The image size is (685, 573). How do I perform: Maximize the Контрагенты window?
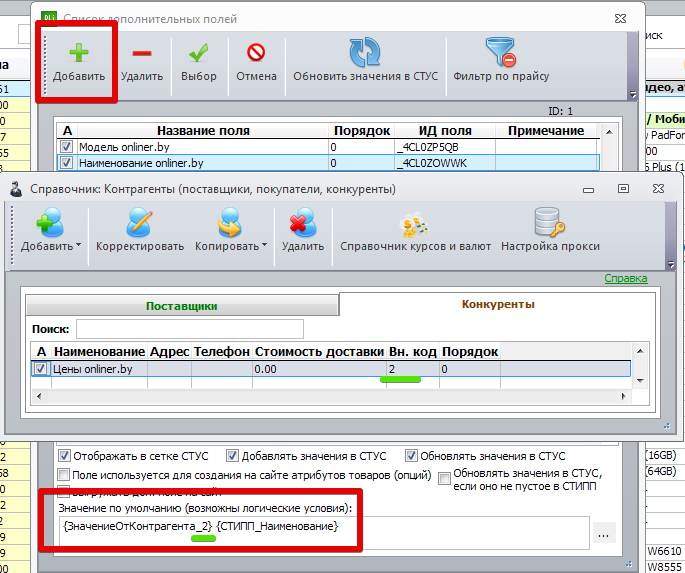(x=623, y=189)
